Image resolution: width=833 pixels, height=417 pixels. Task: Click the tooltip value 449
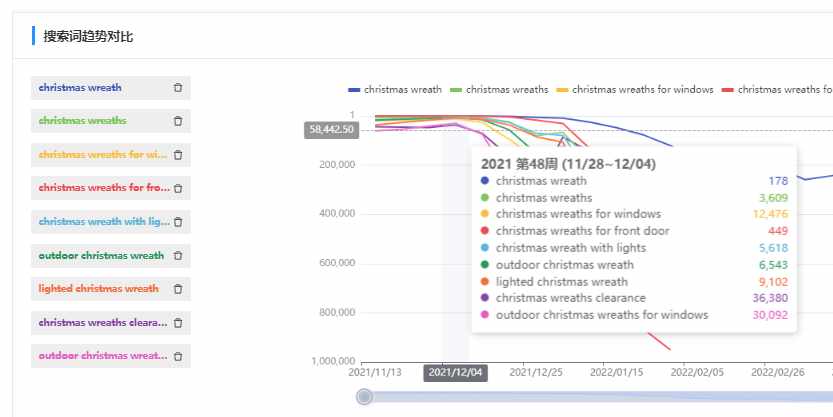[778, 231]
